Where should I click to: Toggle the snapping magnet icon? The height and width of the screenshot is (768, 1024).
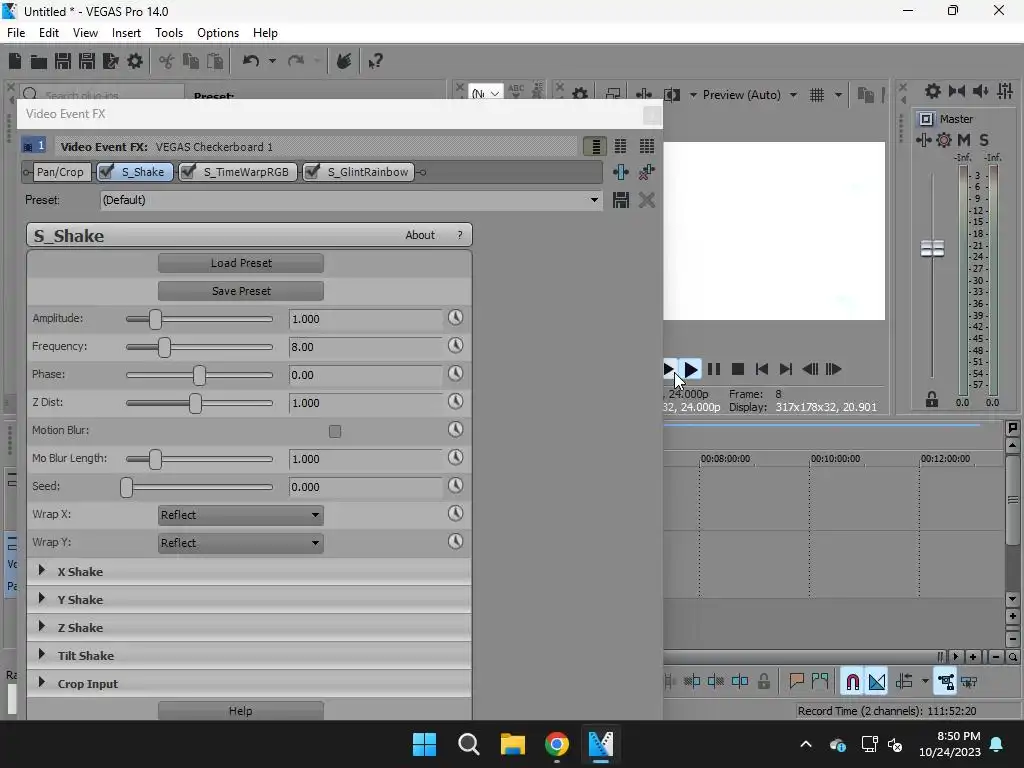click(852, 682)
